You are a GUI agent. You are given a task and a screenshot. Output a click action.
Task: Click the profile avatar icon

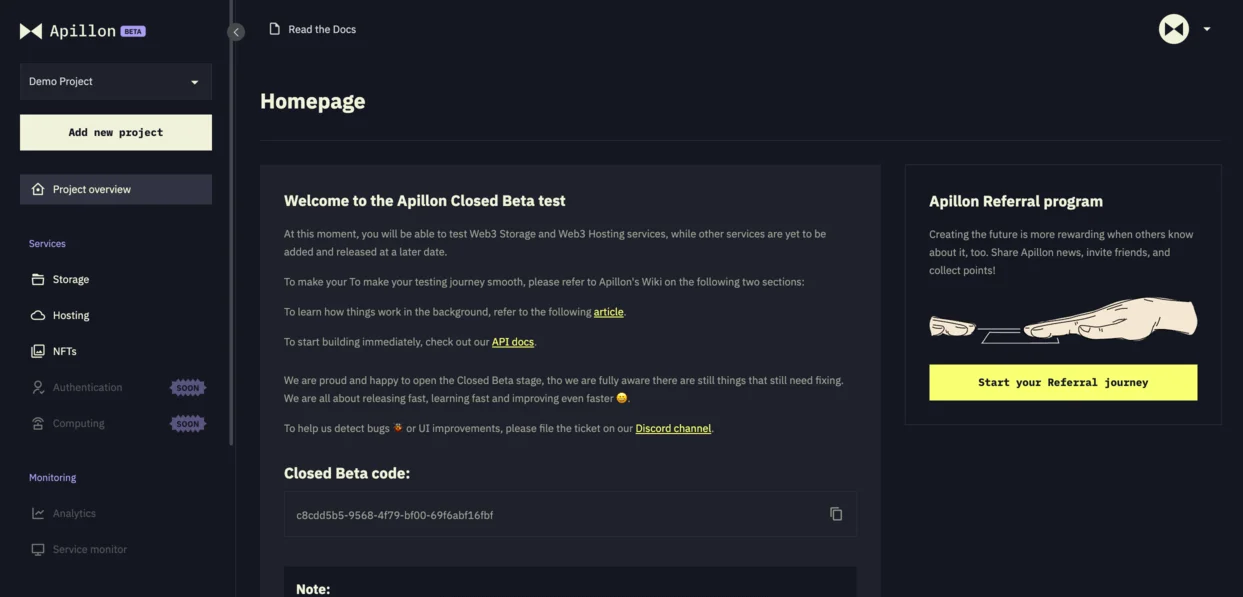(x=1173, y=29)
